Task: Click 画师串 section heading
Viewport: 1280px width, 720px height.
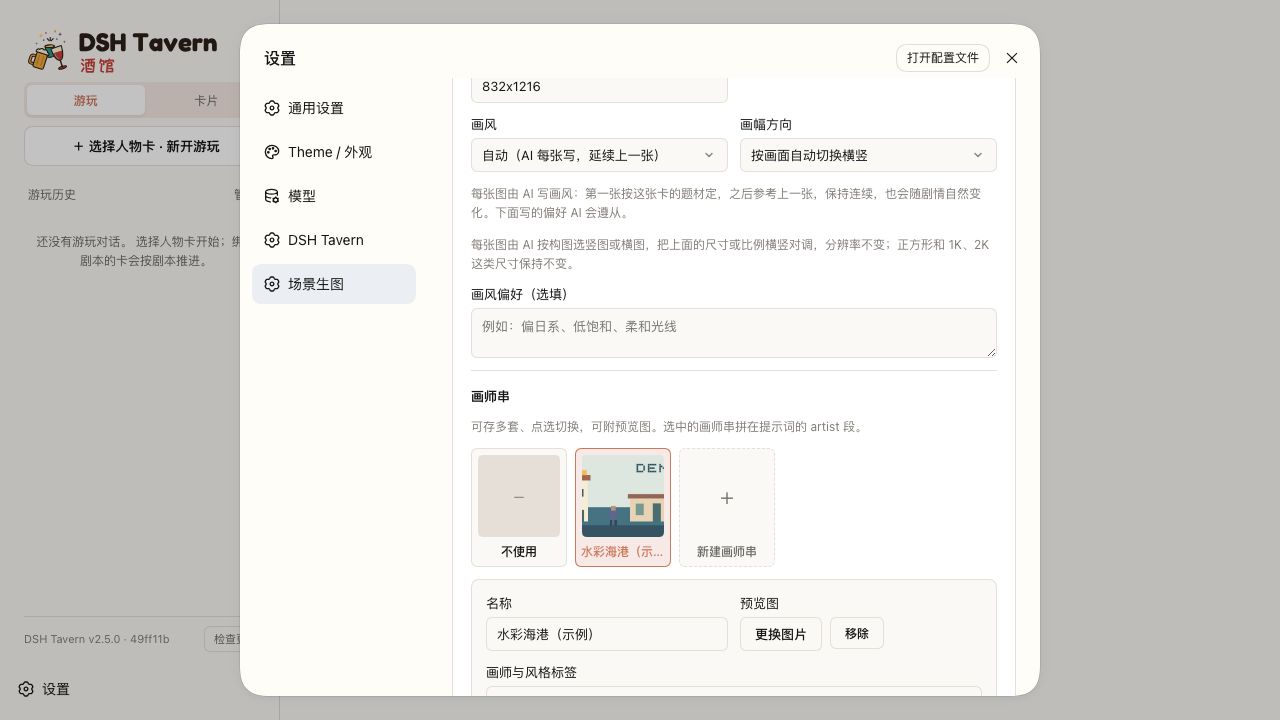Action: click(x=490, y=397)
